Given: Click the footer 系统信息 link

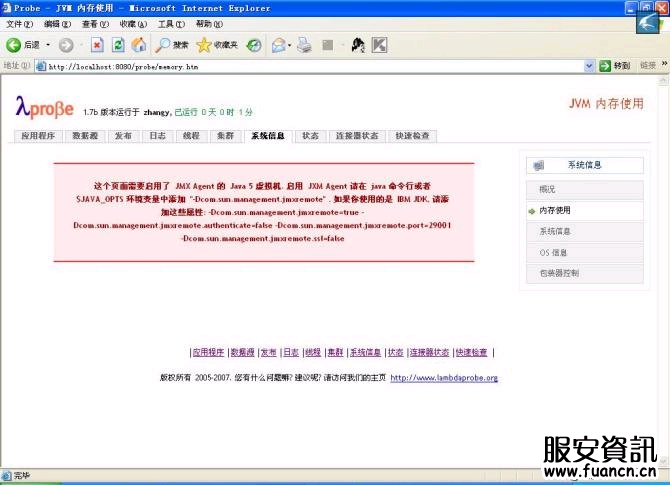Looking at the screenshot, I should pyautogui.click(x=365, y=352).
